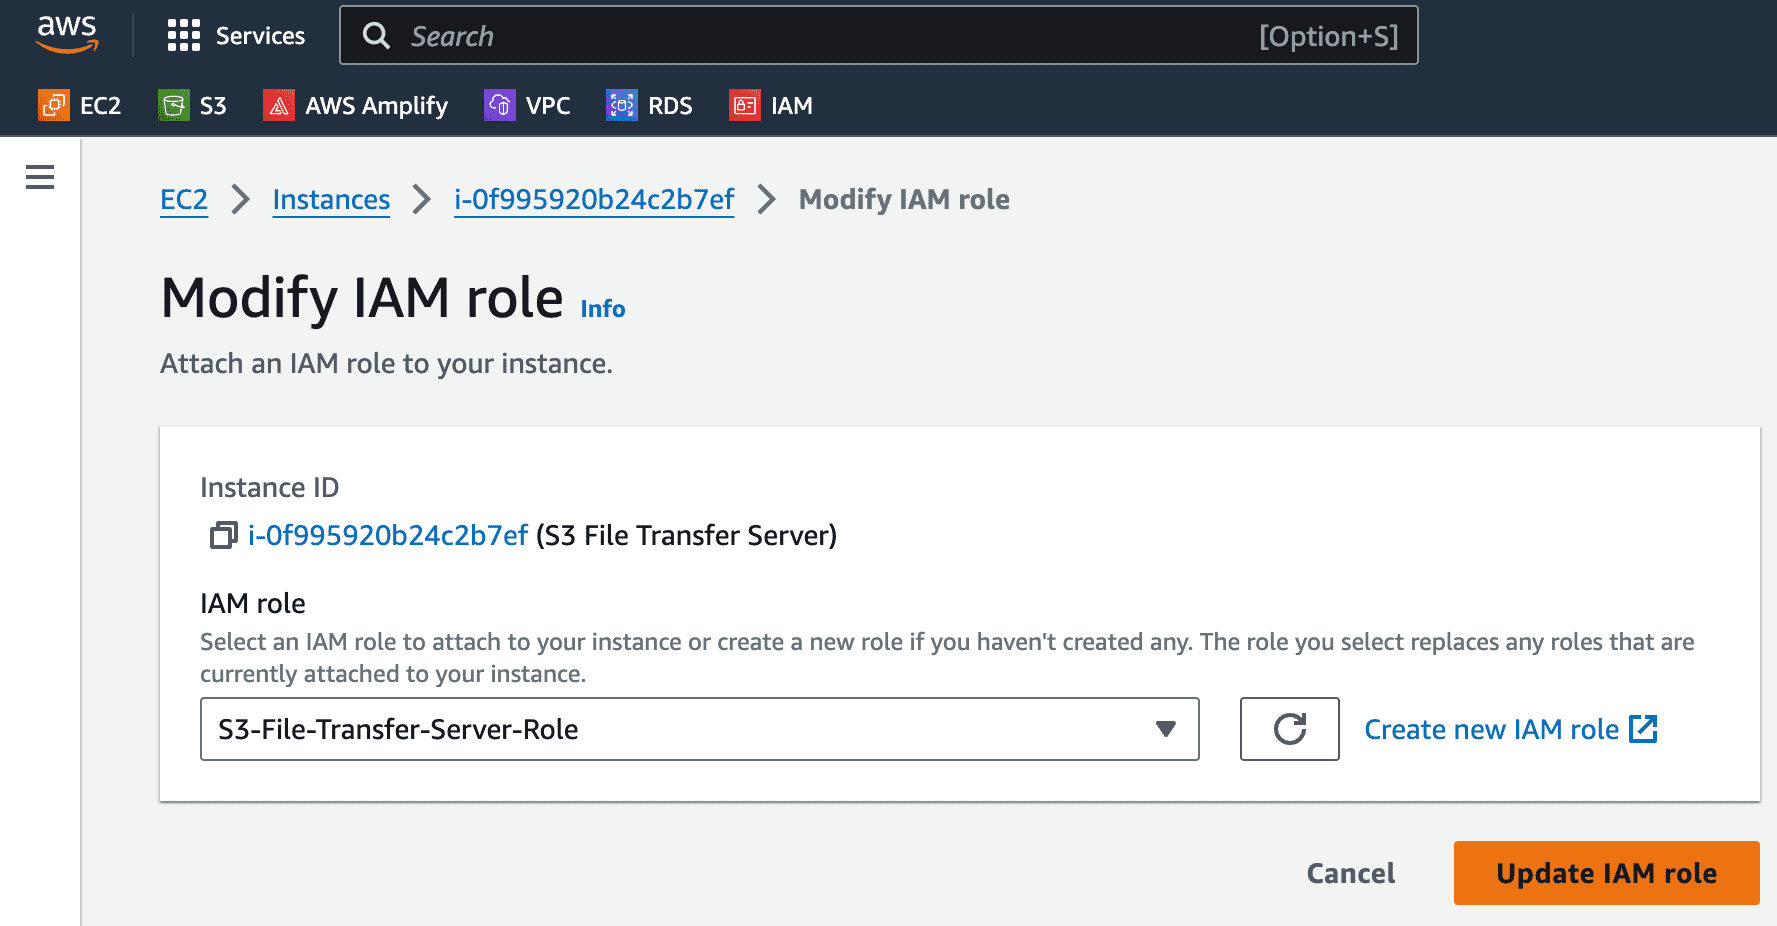Click "(S3 File Transfer Server)" instance name text
Screen dimensions: 1777x926
686,536
